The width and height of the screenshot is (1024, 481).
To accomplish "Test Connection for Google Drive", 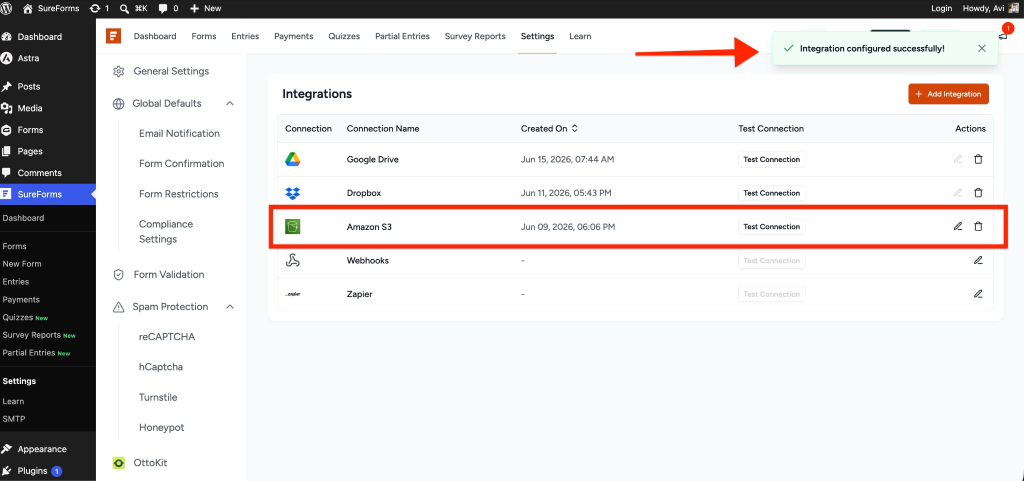I will (771, 159).
